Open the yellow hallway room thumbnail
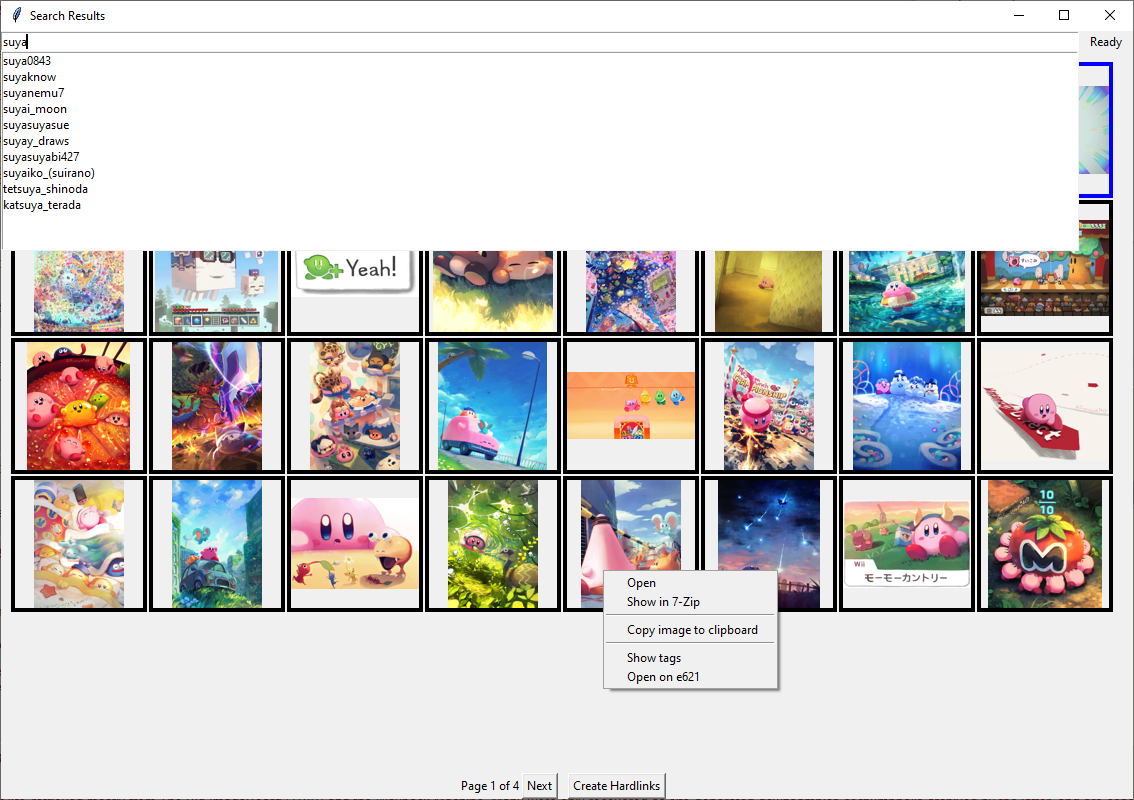 pyautogui.click(x=769, y=292)
